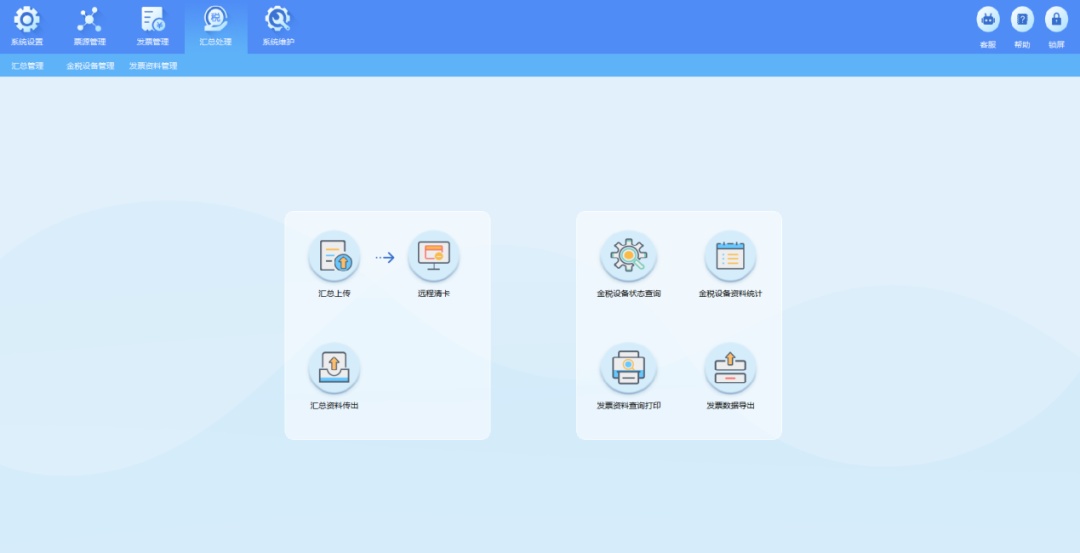Open 系统维护 system maintenance module

click(278, 20)
